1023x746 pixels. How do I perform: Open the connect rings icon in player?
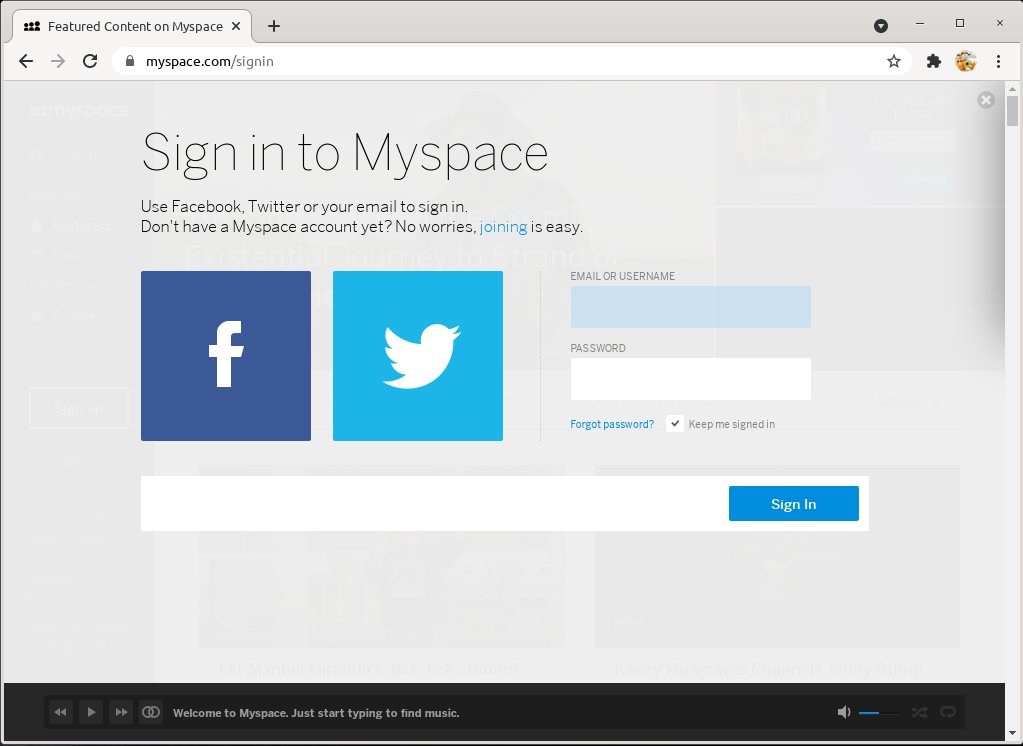coord(151,712)
